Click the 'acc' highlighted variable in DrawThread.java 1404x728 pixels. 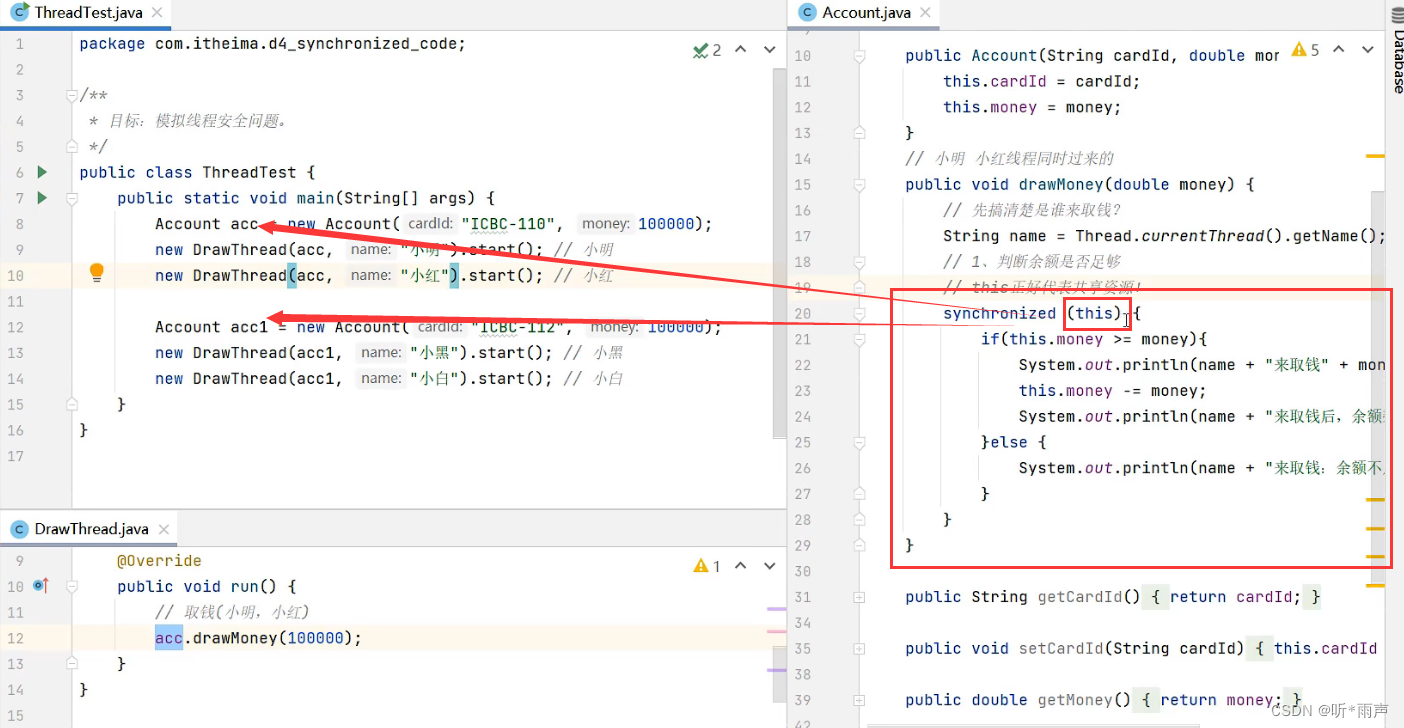(x=169, y=638)
